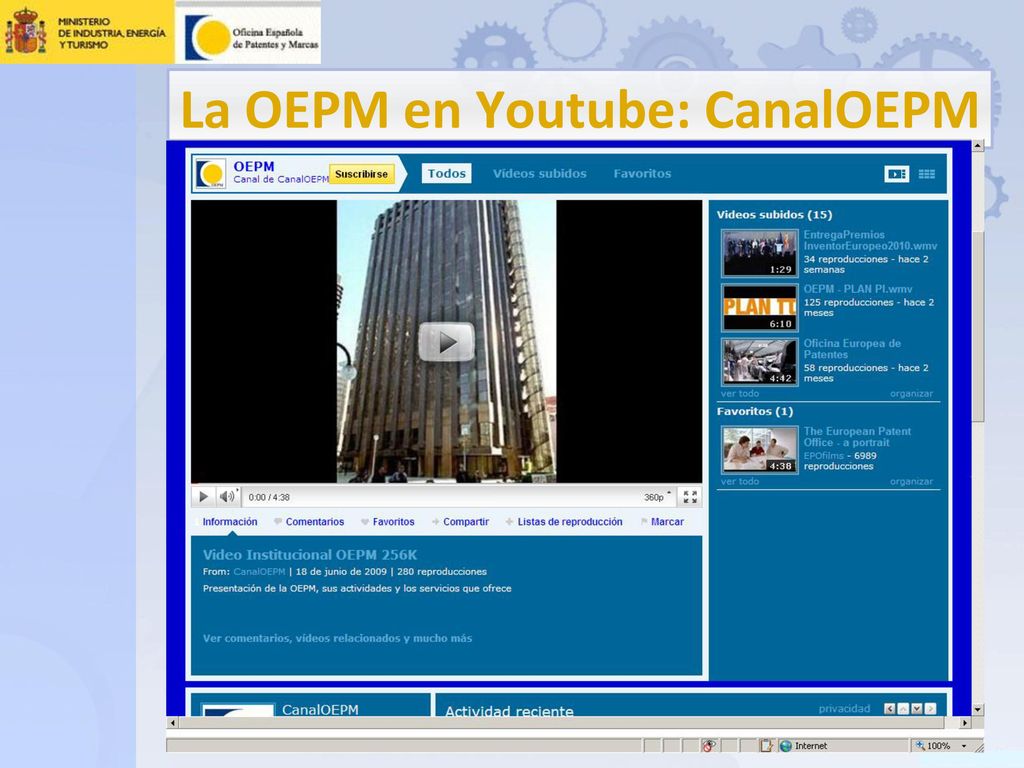1024x768 pixels.
Task: Click the vertical scrollbar up arrow
Action: 978,146
